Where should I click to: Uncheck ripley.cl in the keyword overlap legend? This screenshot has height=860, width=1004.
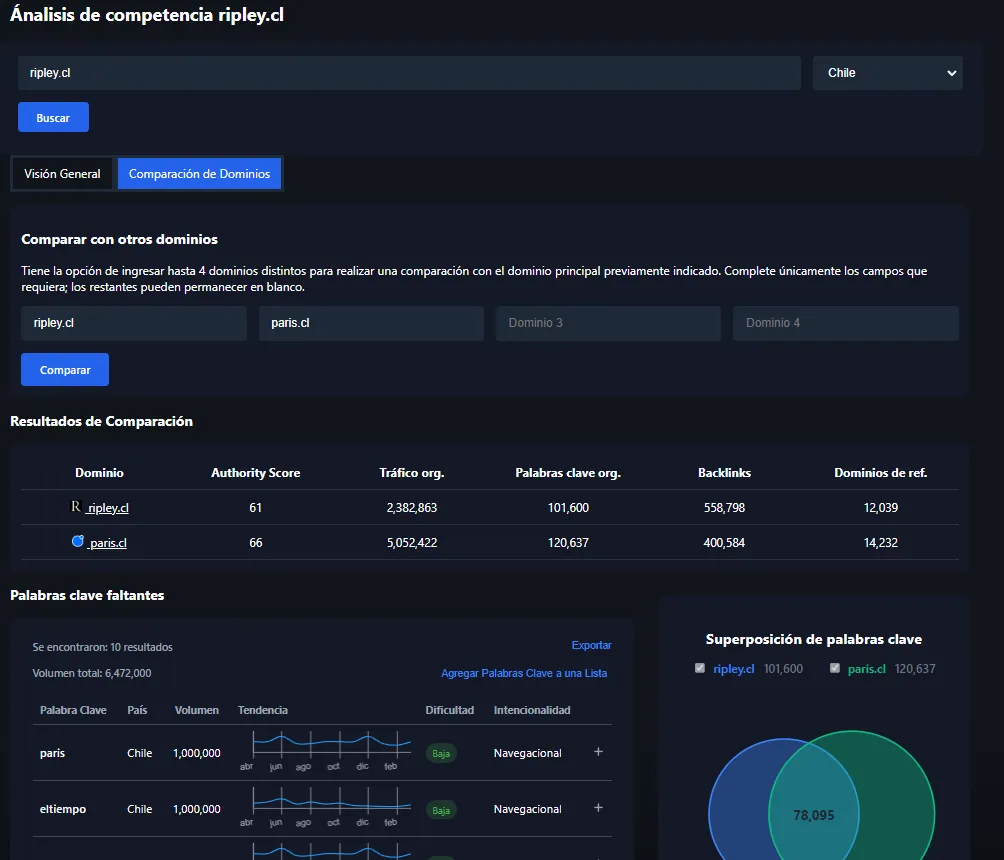[700, 668]
